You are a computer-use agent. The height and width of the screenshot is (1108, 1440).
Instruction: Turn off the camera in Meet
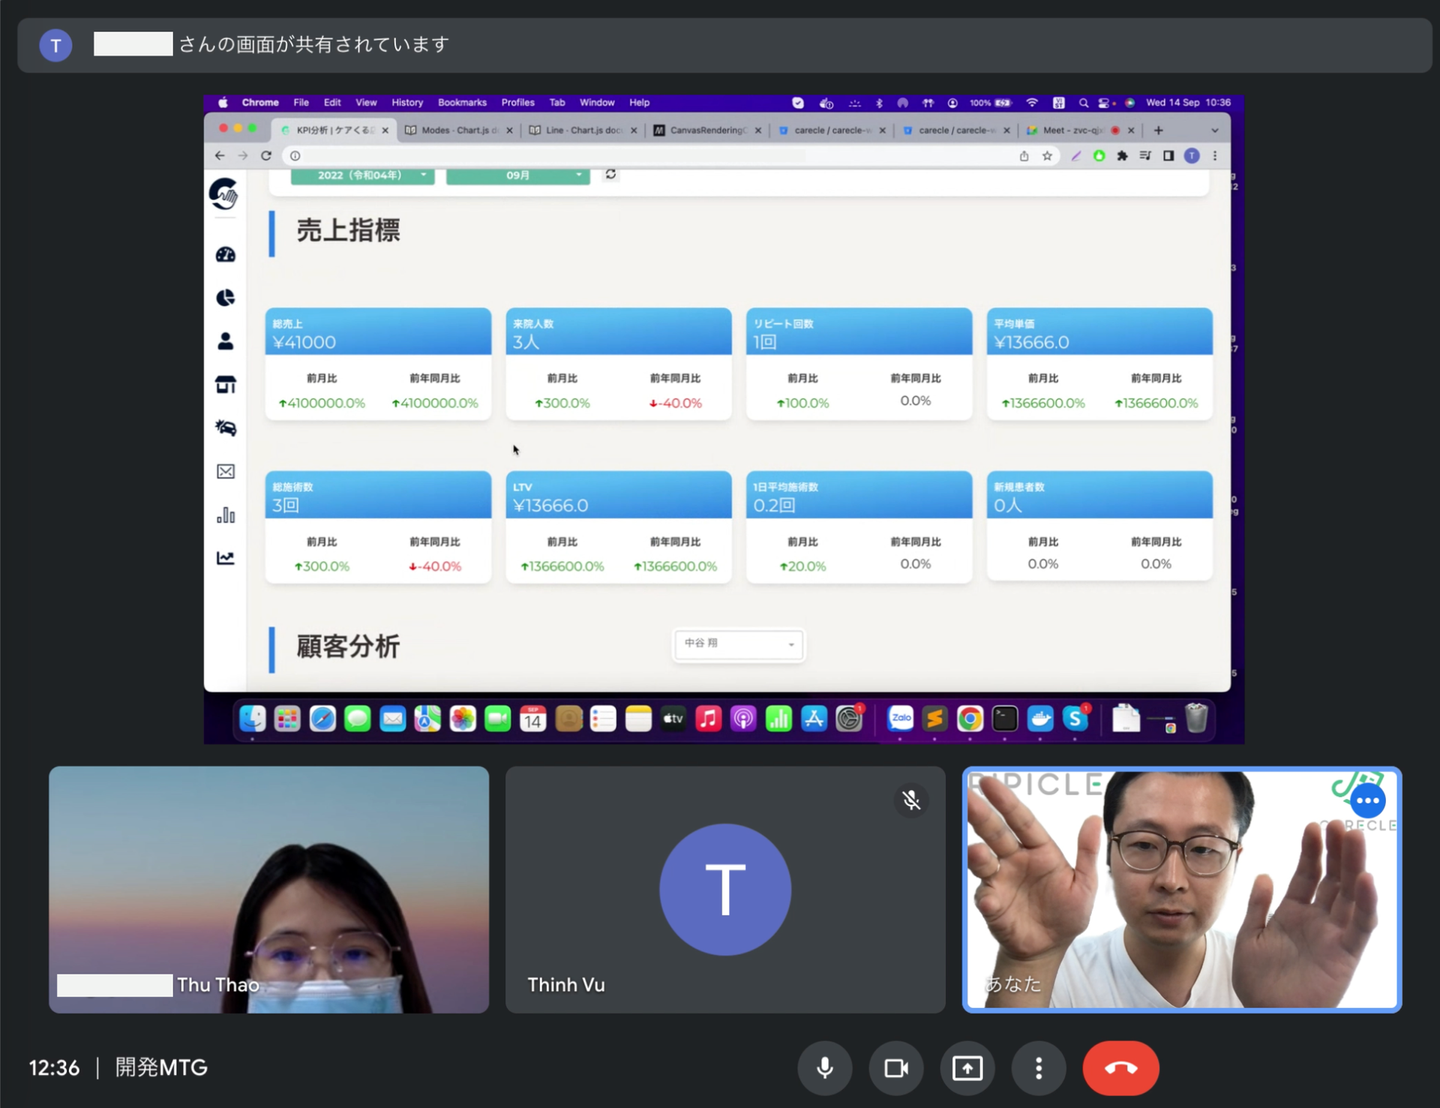point(896,1068)
